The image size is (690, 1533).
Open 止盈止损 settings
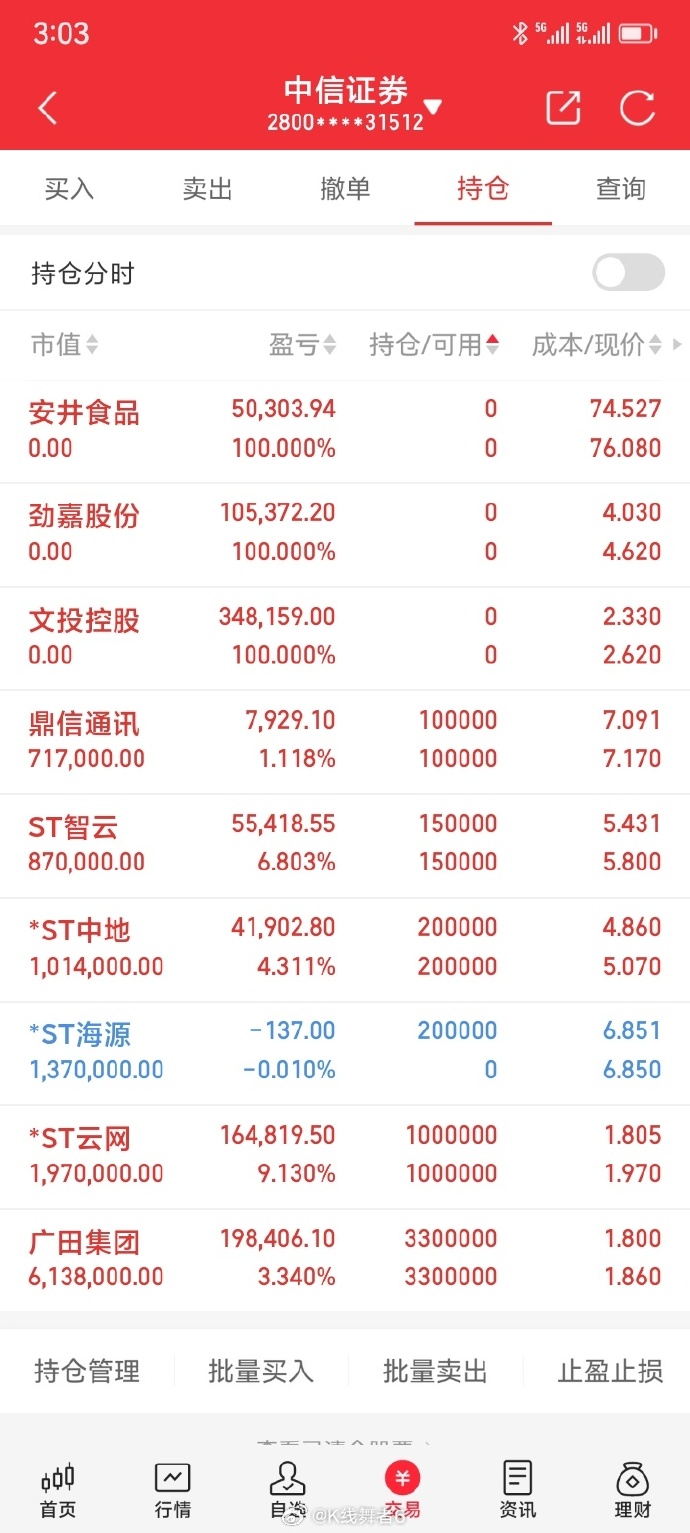click(610, 1371)
